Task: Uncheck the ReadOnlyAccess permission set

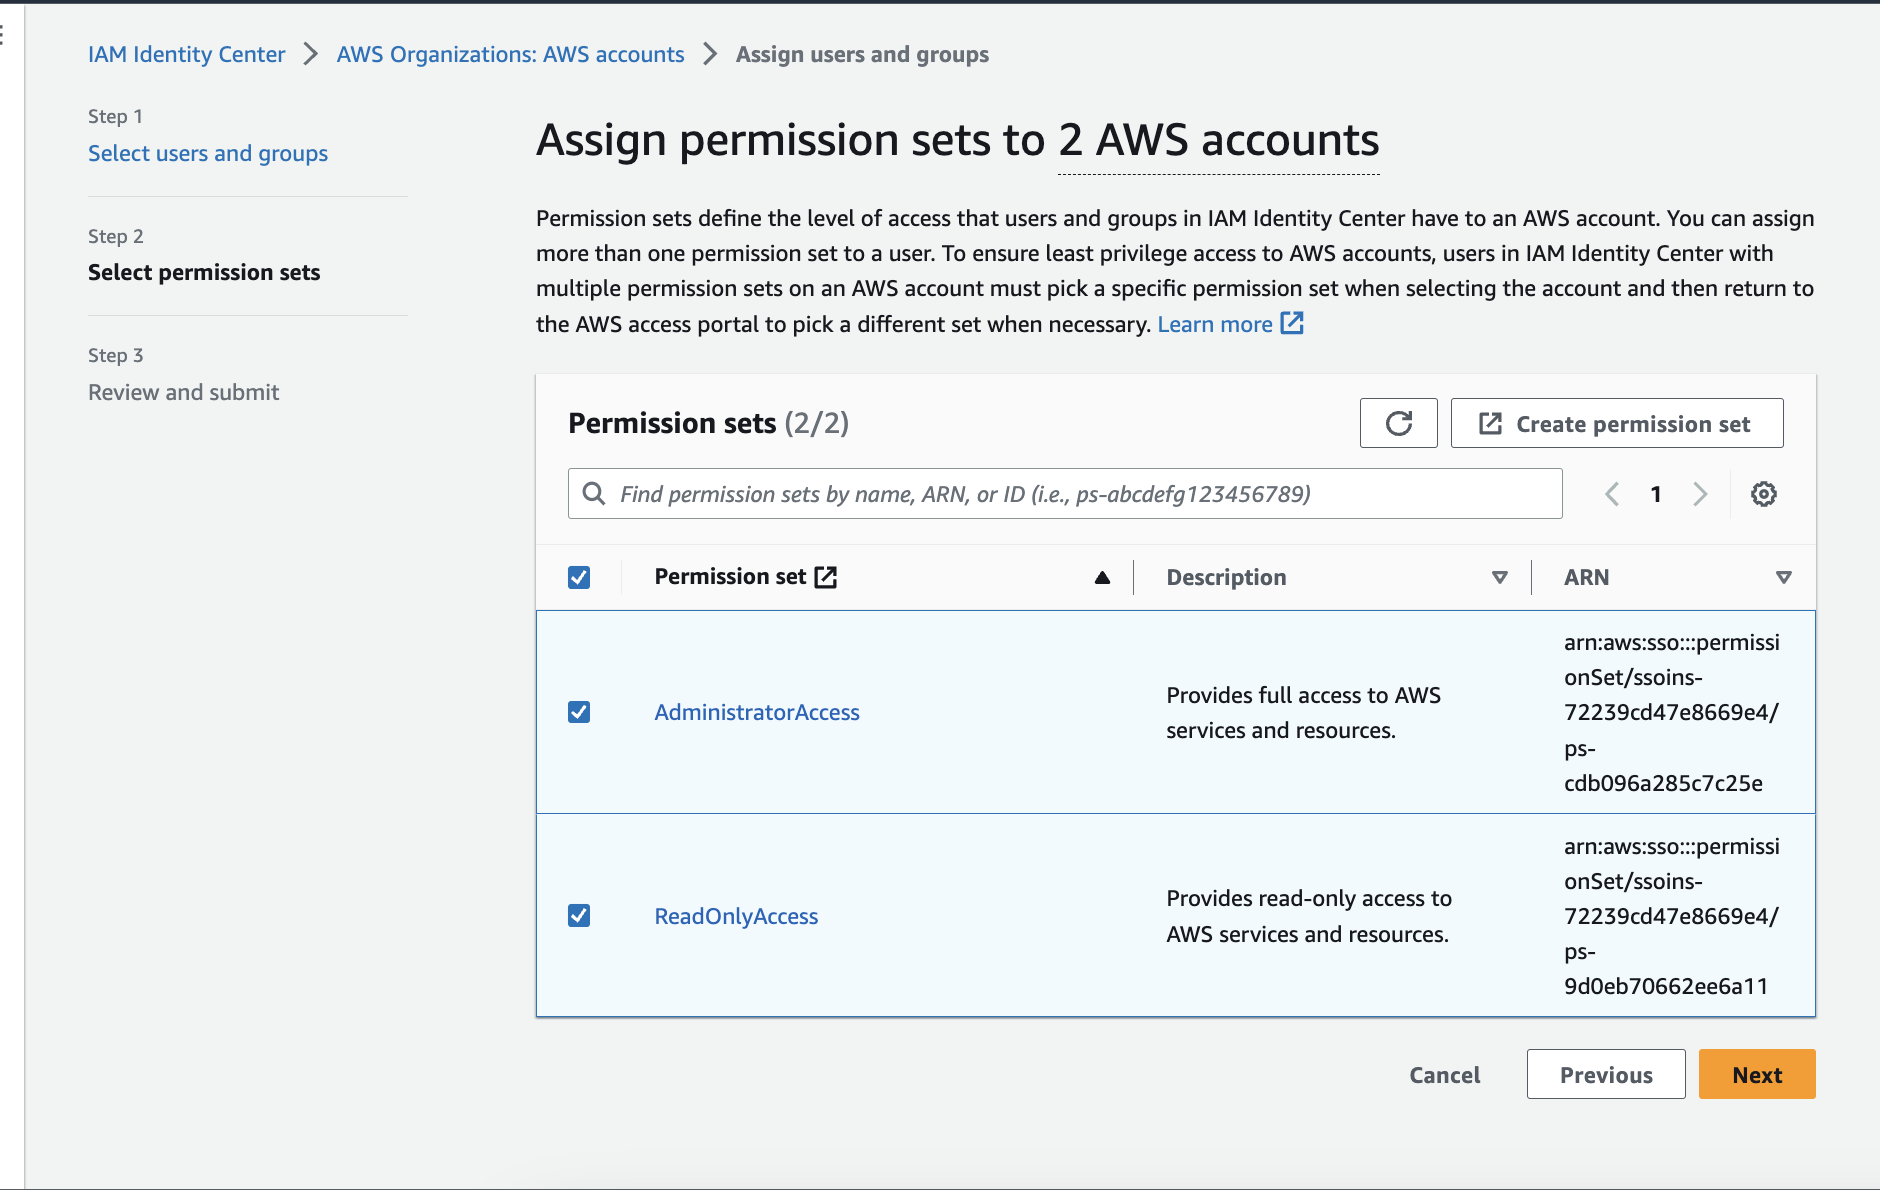Action: pyautogui.click(x=579, y=914)
